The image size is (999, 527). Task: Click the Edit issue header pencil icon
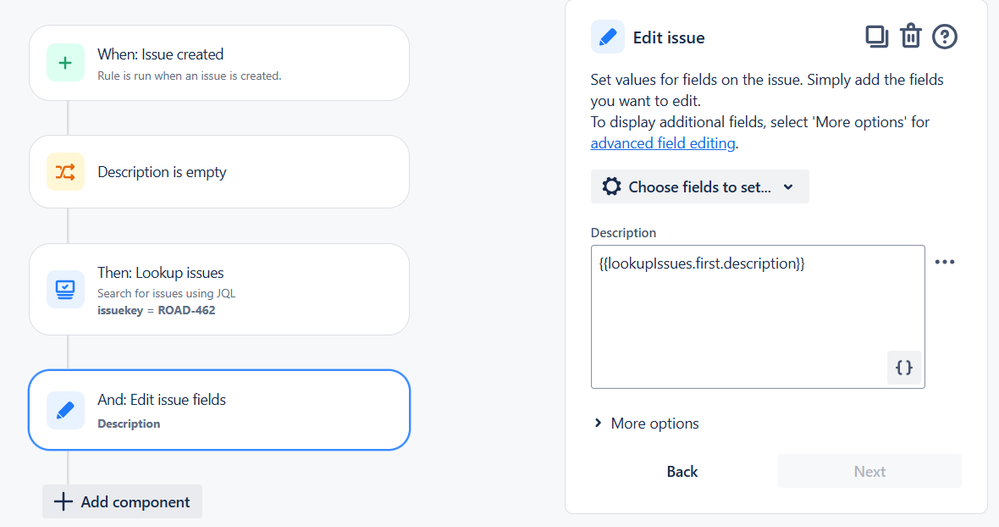[x=607, y=37]
